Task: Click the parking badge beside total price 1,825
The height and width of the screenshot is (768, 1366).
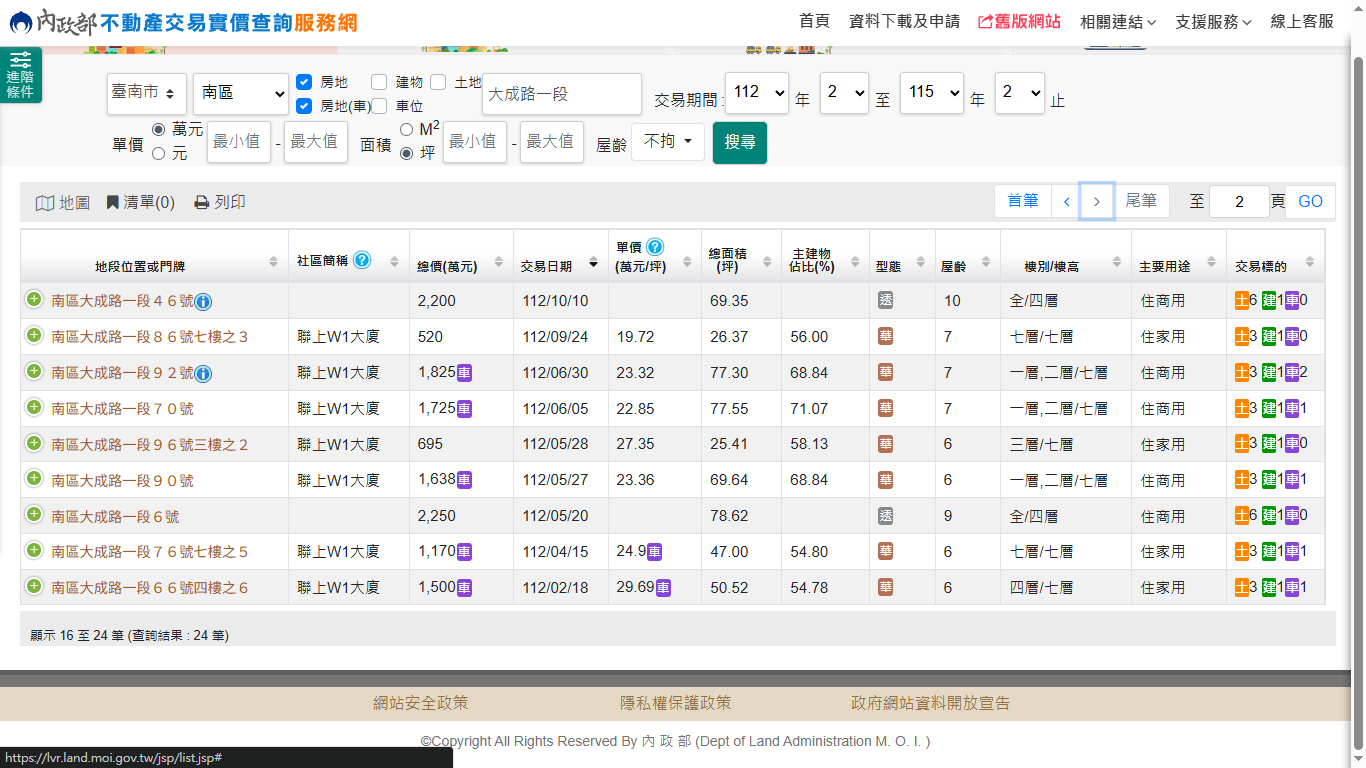Action: pyautogui.click(x=465, y=373)
